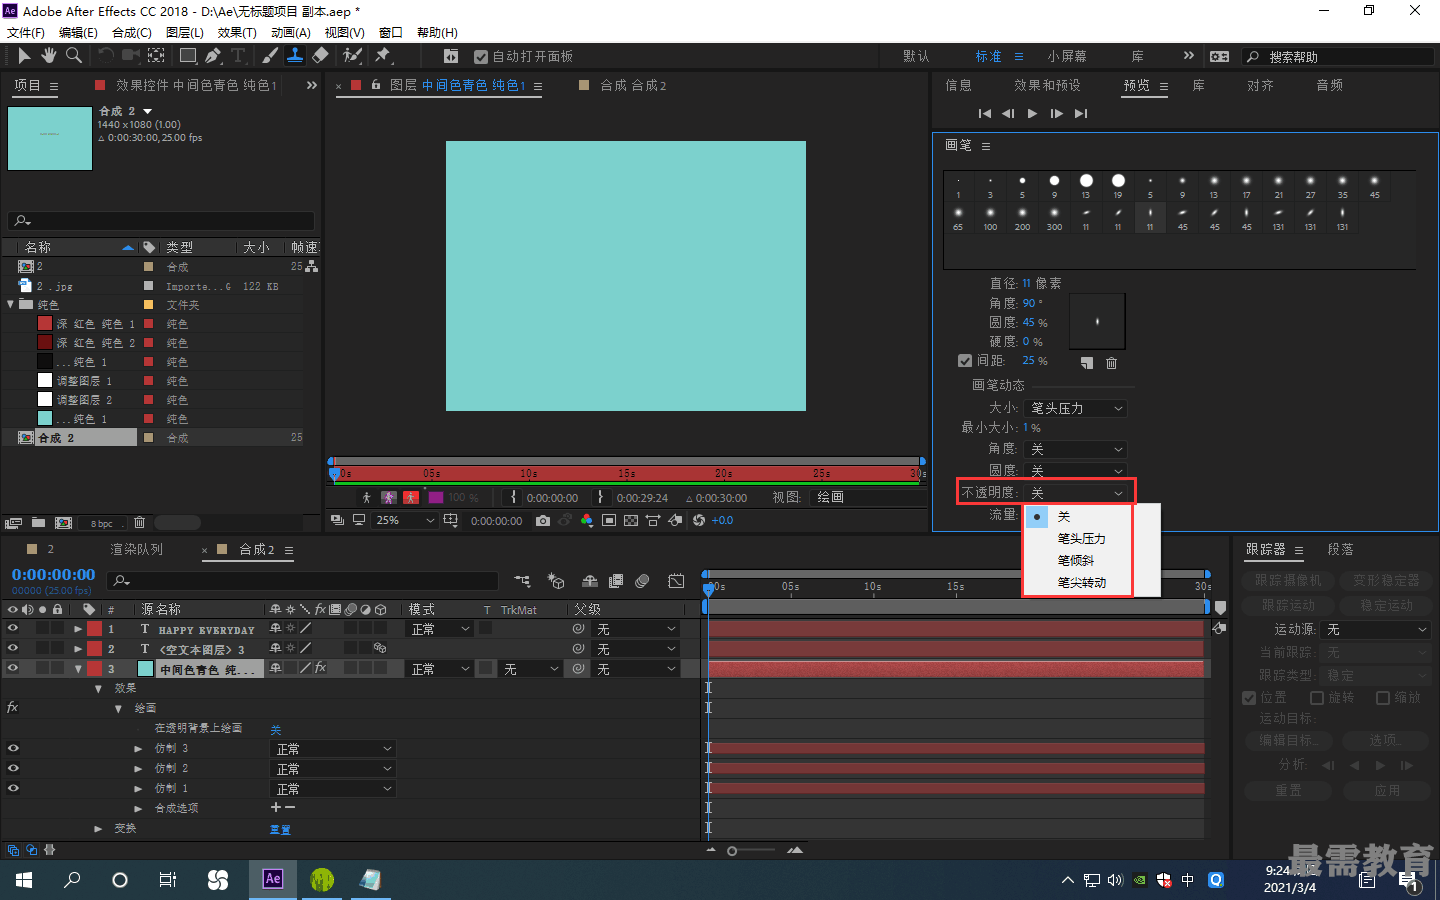
Task: Switch to the Small Screen workspace
Action: [1067, 56]
